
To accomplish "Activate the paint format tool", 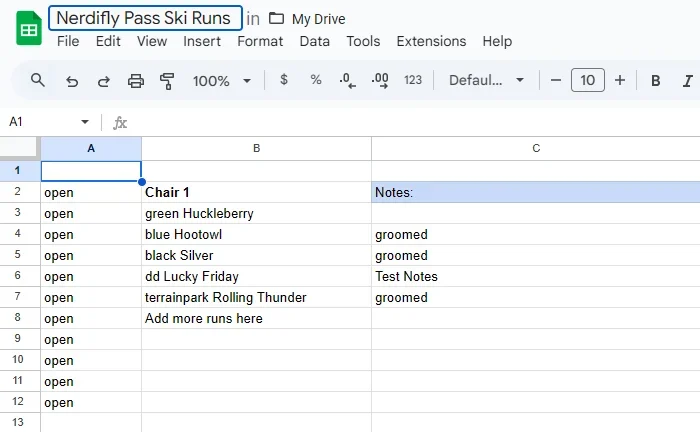I will point(167,80).
